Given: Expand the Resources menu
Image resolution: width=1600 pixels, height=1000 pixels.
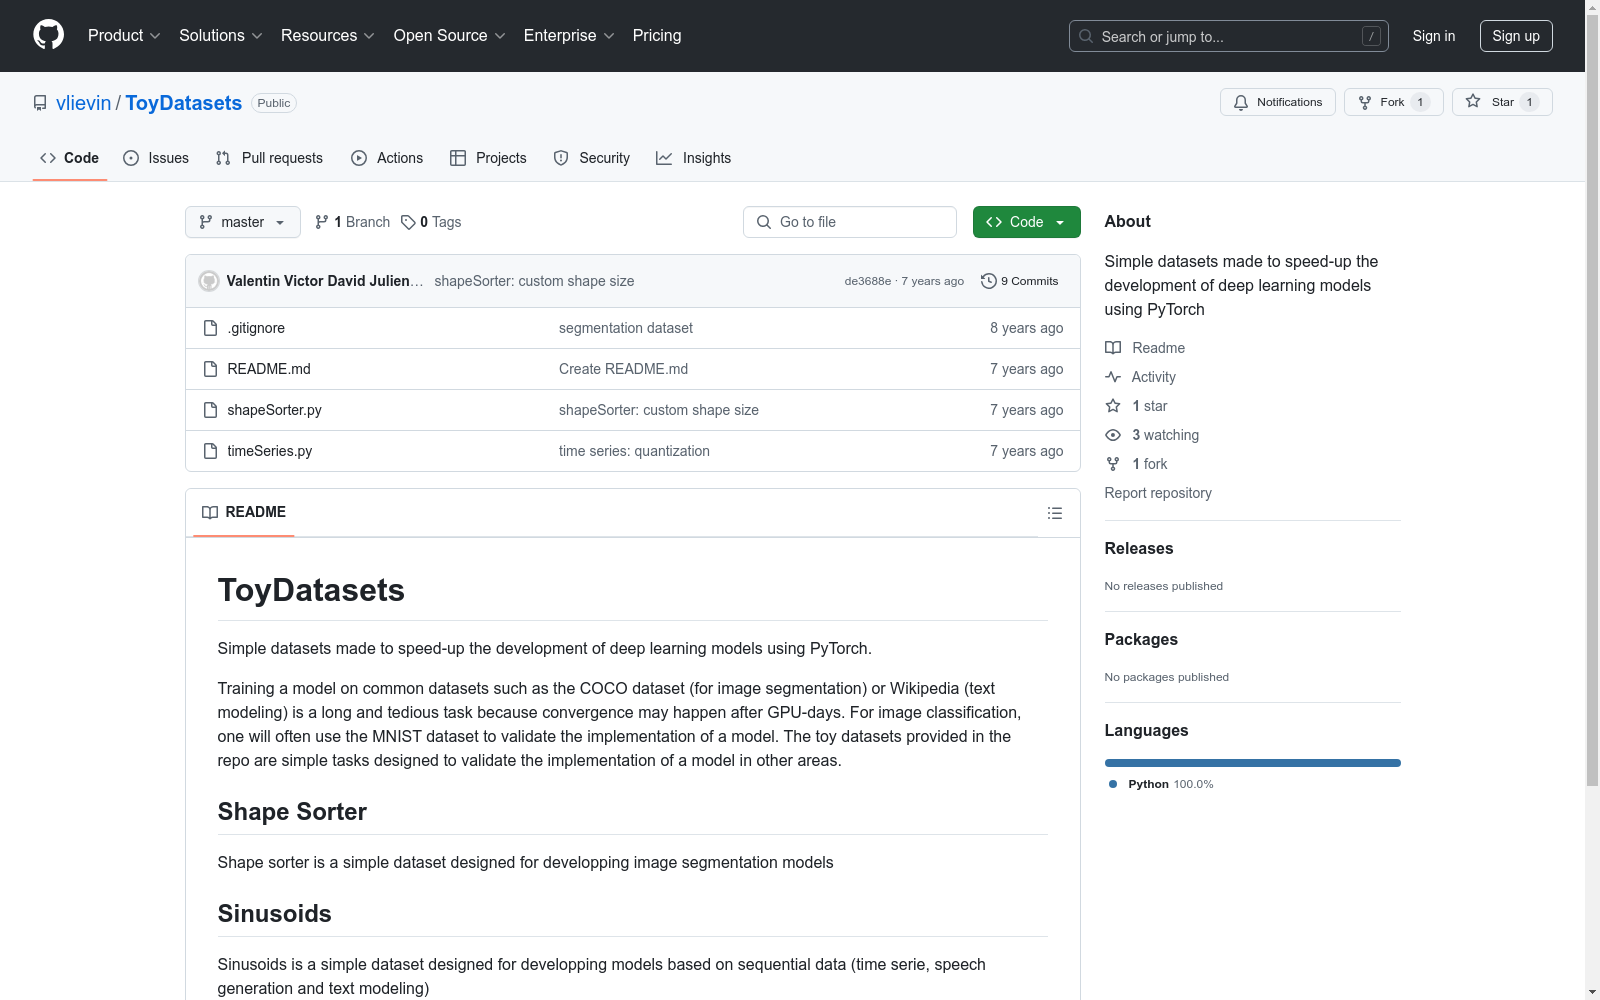Looking at the screenshot, I should click(328, 36).
